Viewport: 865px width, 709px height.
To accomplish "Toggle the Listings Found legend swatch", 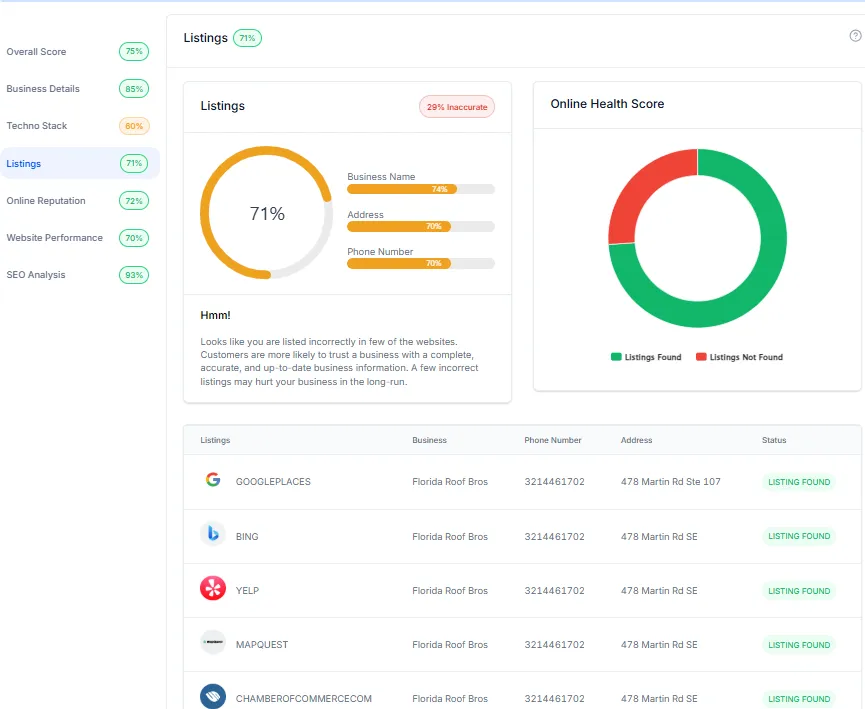I will point(616,357).
